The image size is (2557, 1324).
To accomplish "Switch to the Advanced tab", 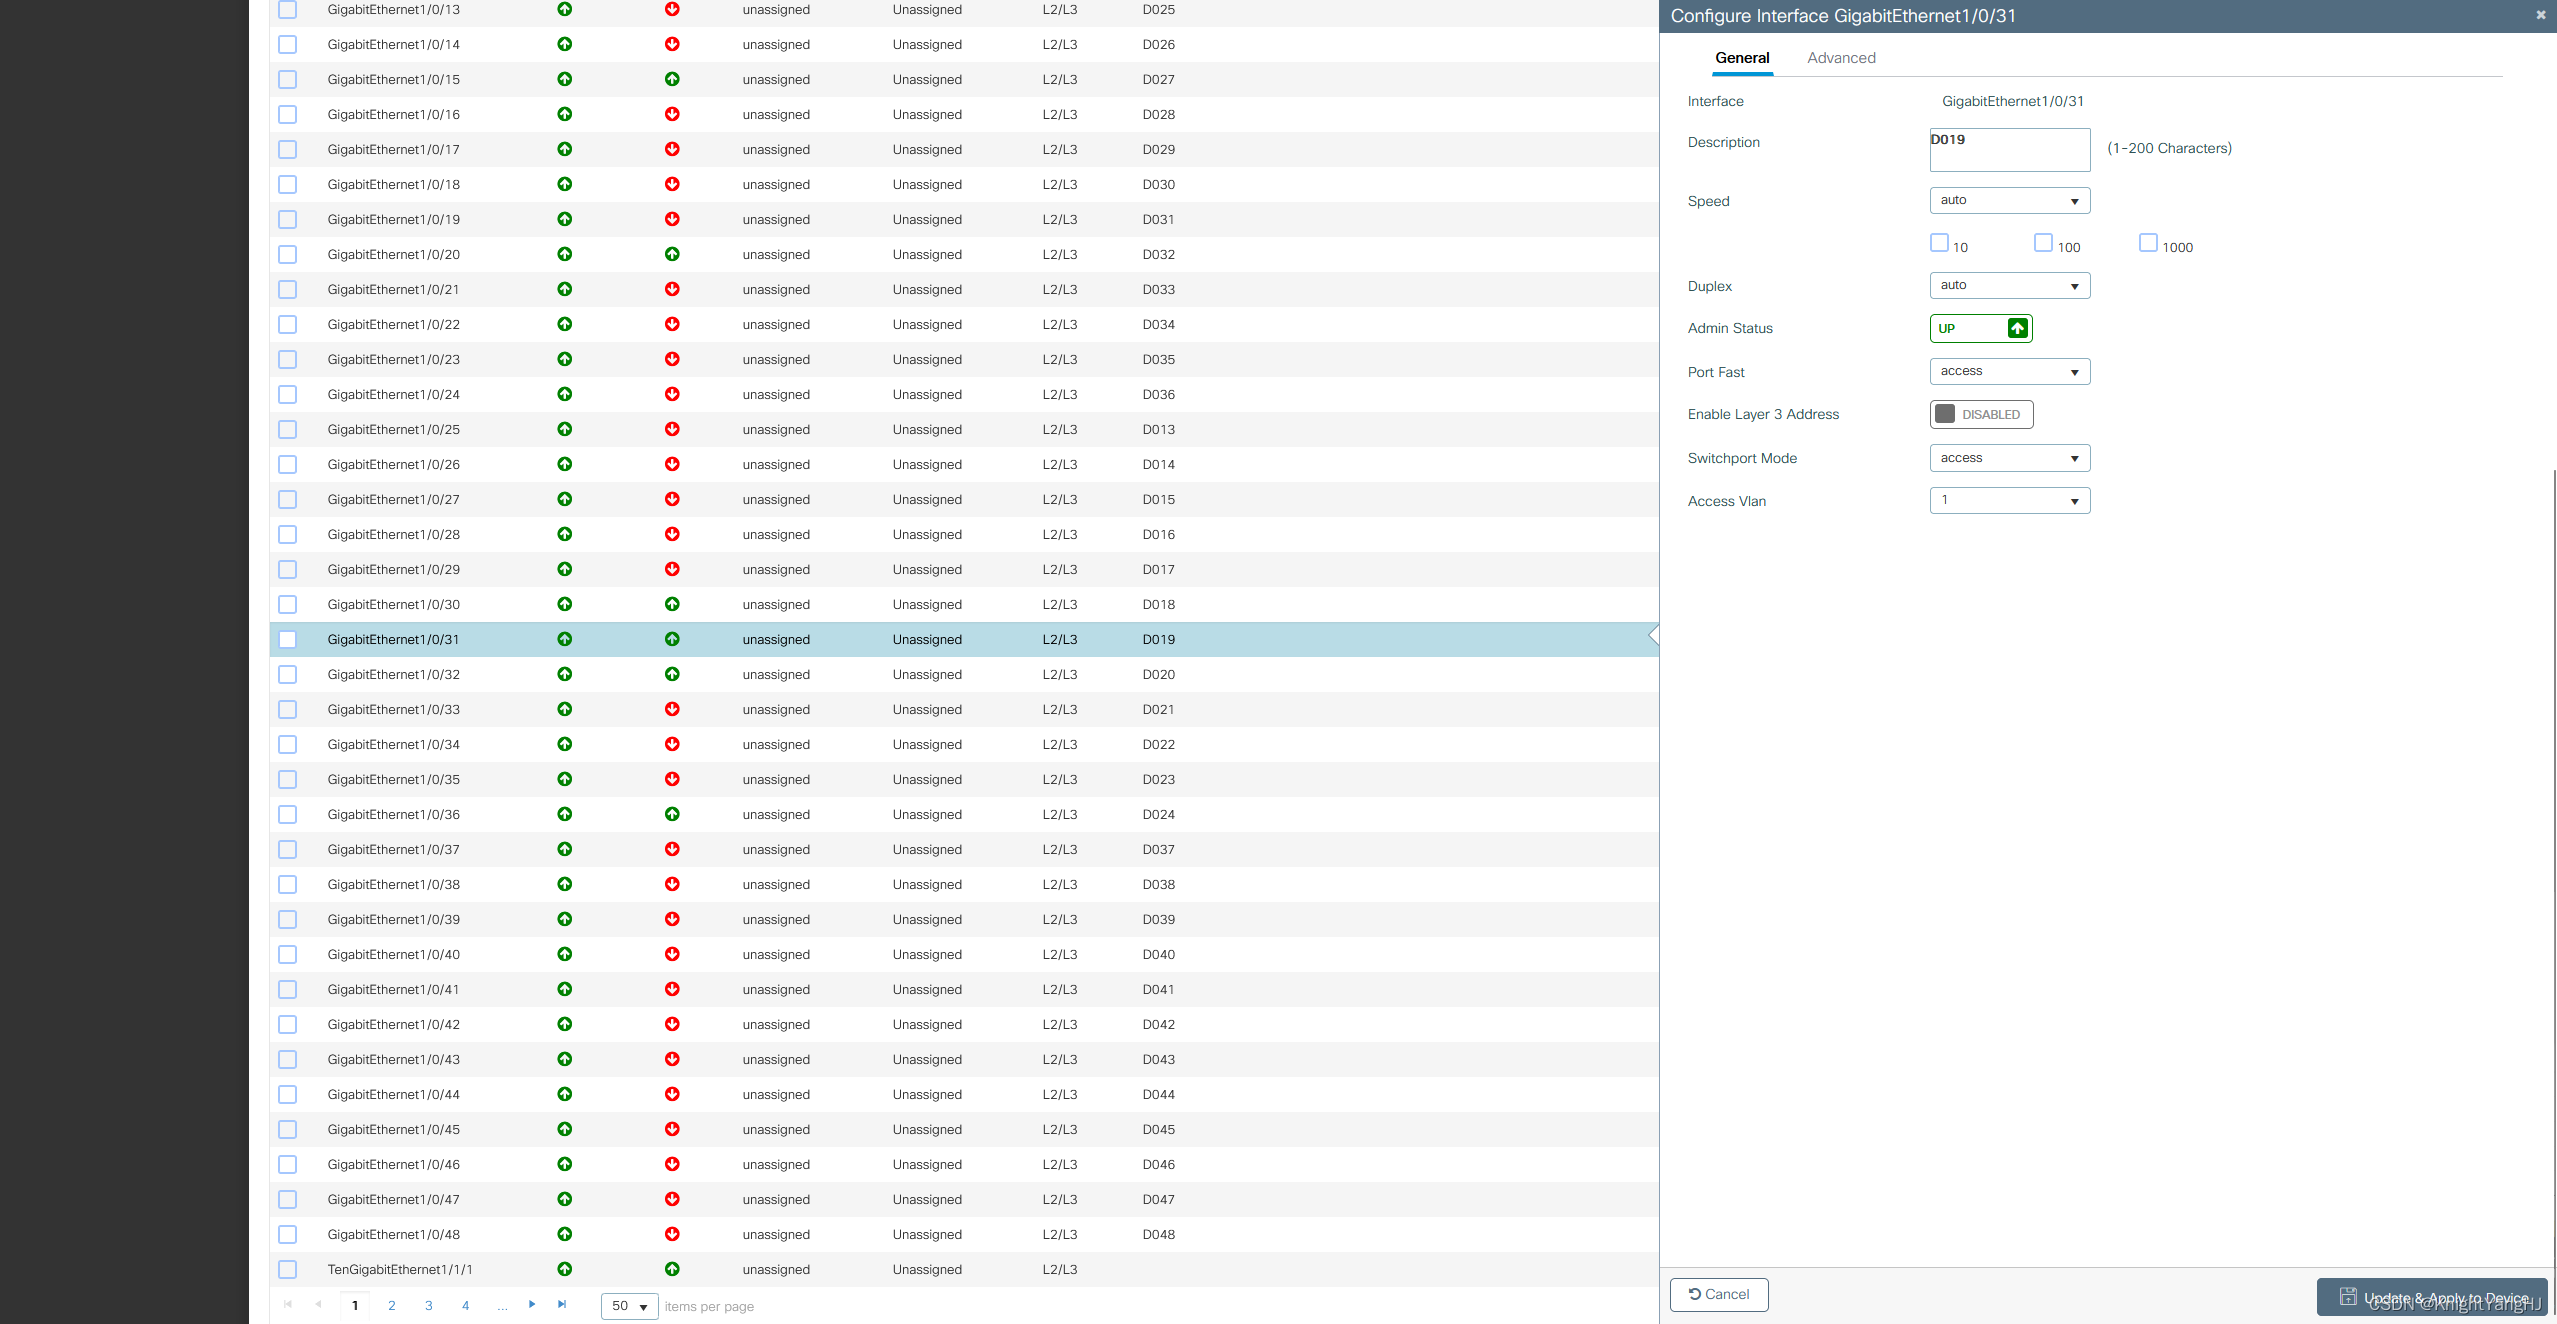I will pos(1841,58).
